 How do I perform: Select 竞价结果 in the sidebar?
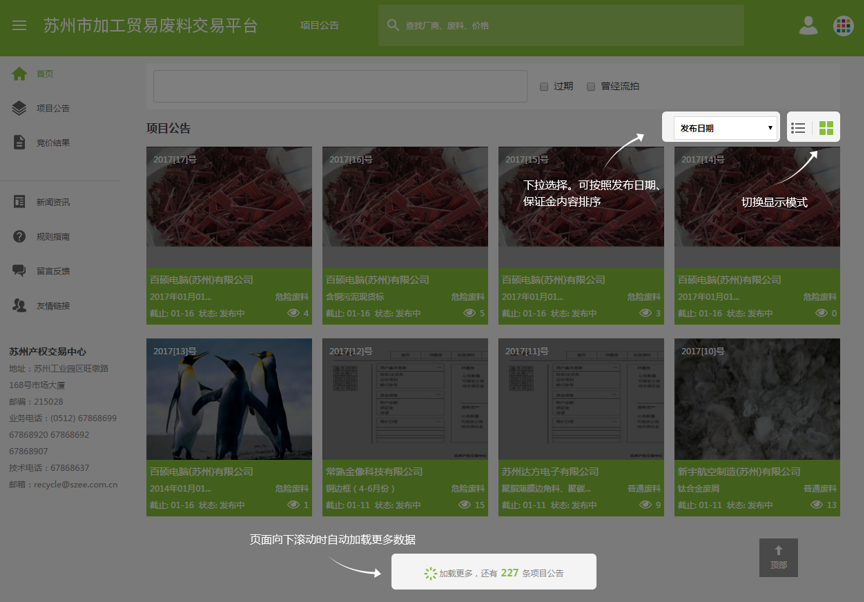53,143
